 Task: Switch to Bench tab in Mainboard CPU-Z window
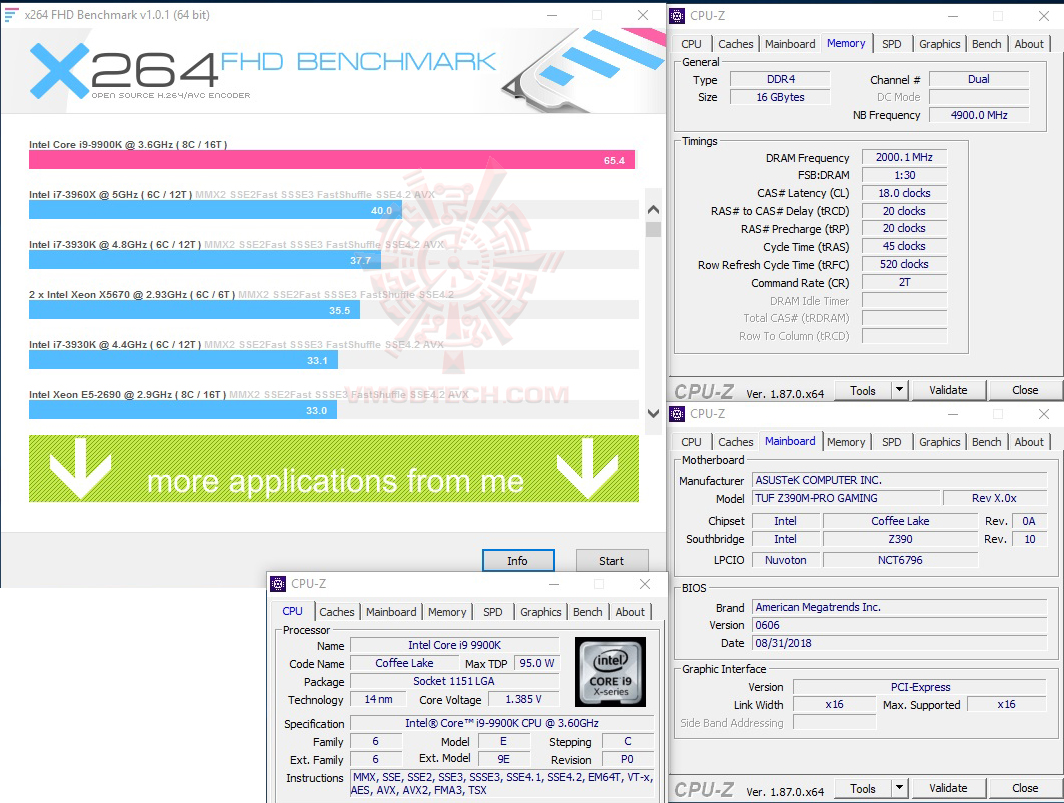coord(987,442)
